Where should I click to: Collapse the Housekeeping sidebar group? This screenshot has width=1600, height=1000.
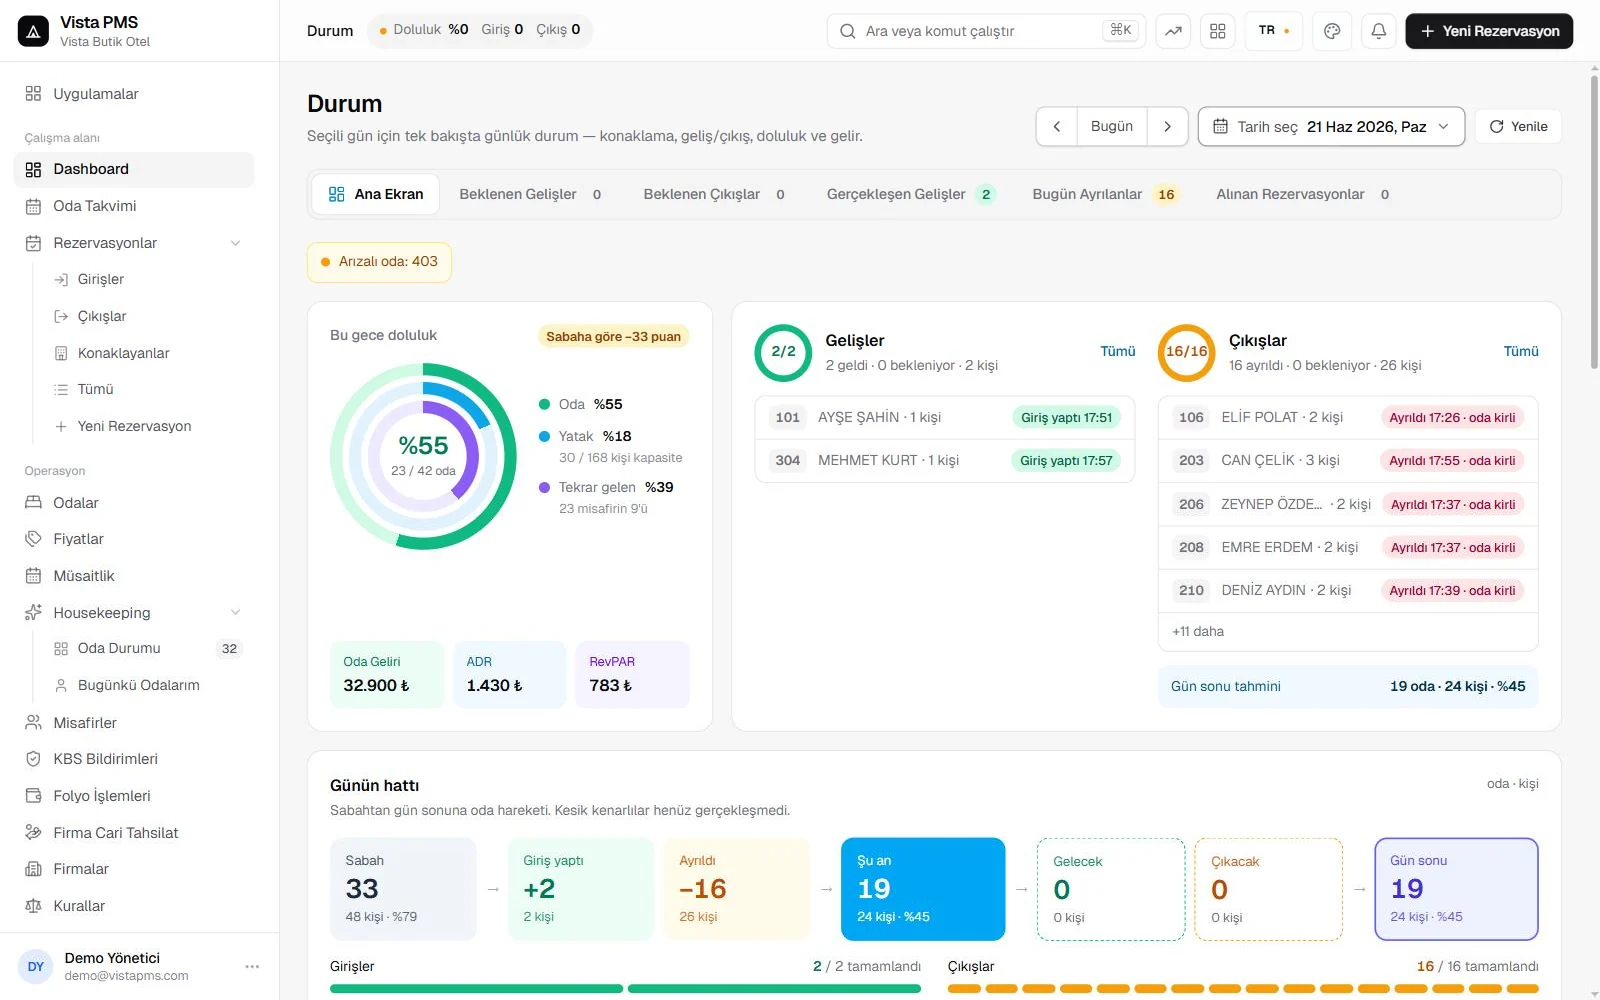236,612
